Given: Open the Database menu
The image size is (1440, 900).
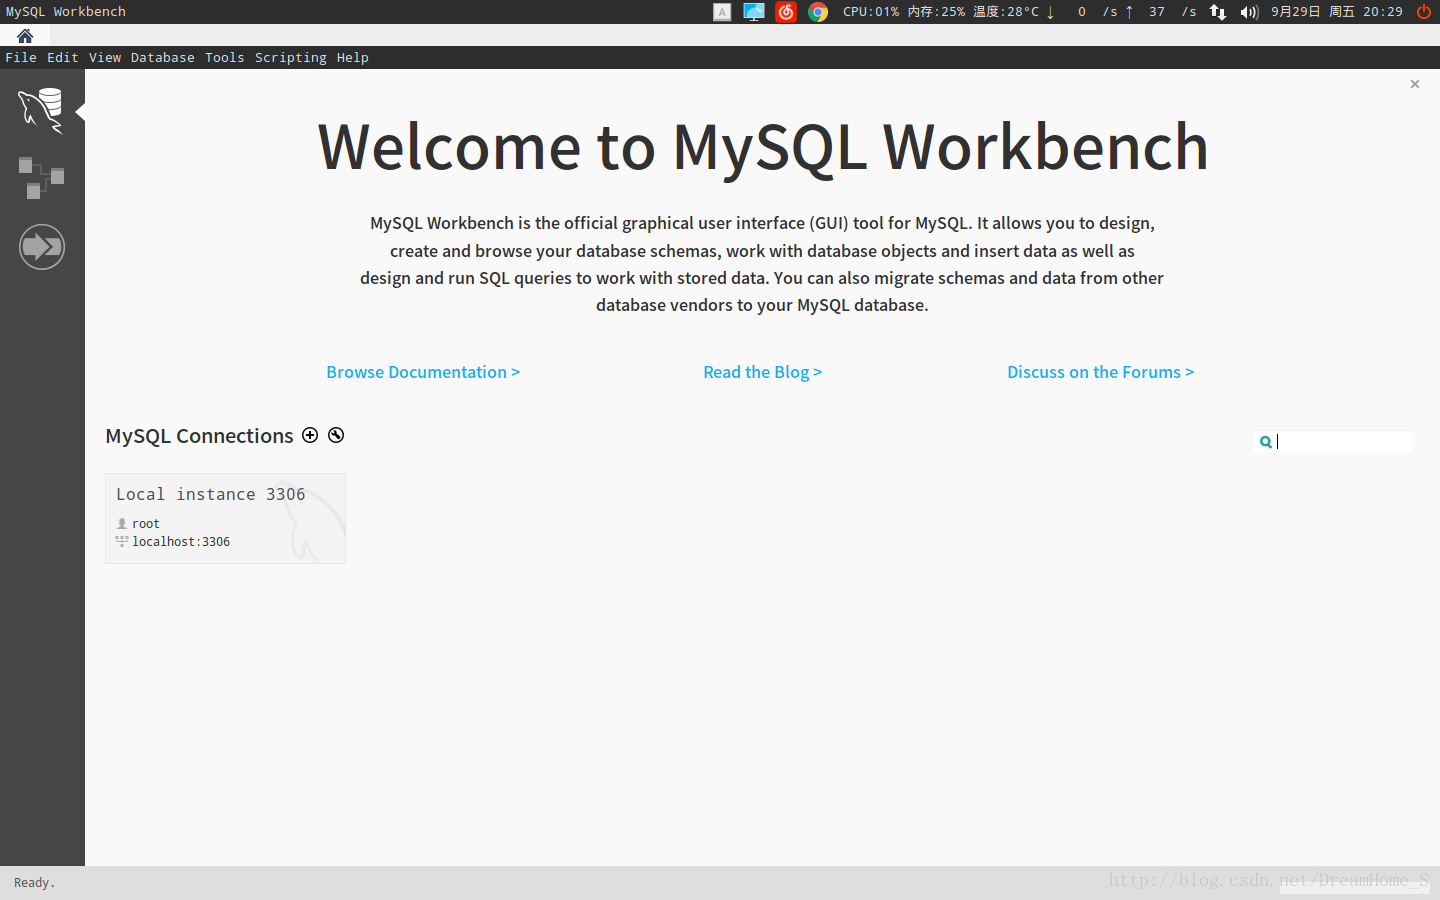Looking at the screenshot, I should (x=163, y=58).
